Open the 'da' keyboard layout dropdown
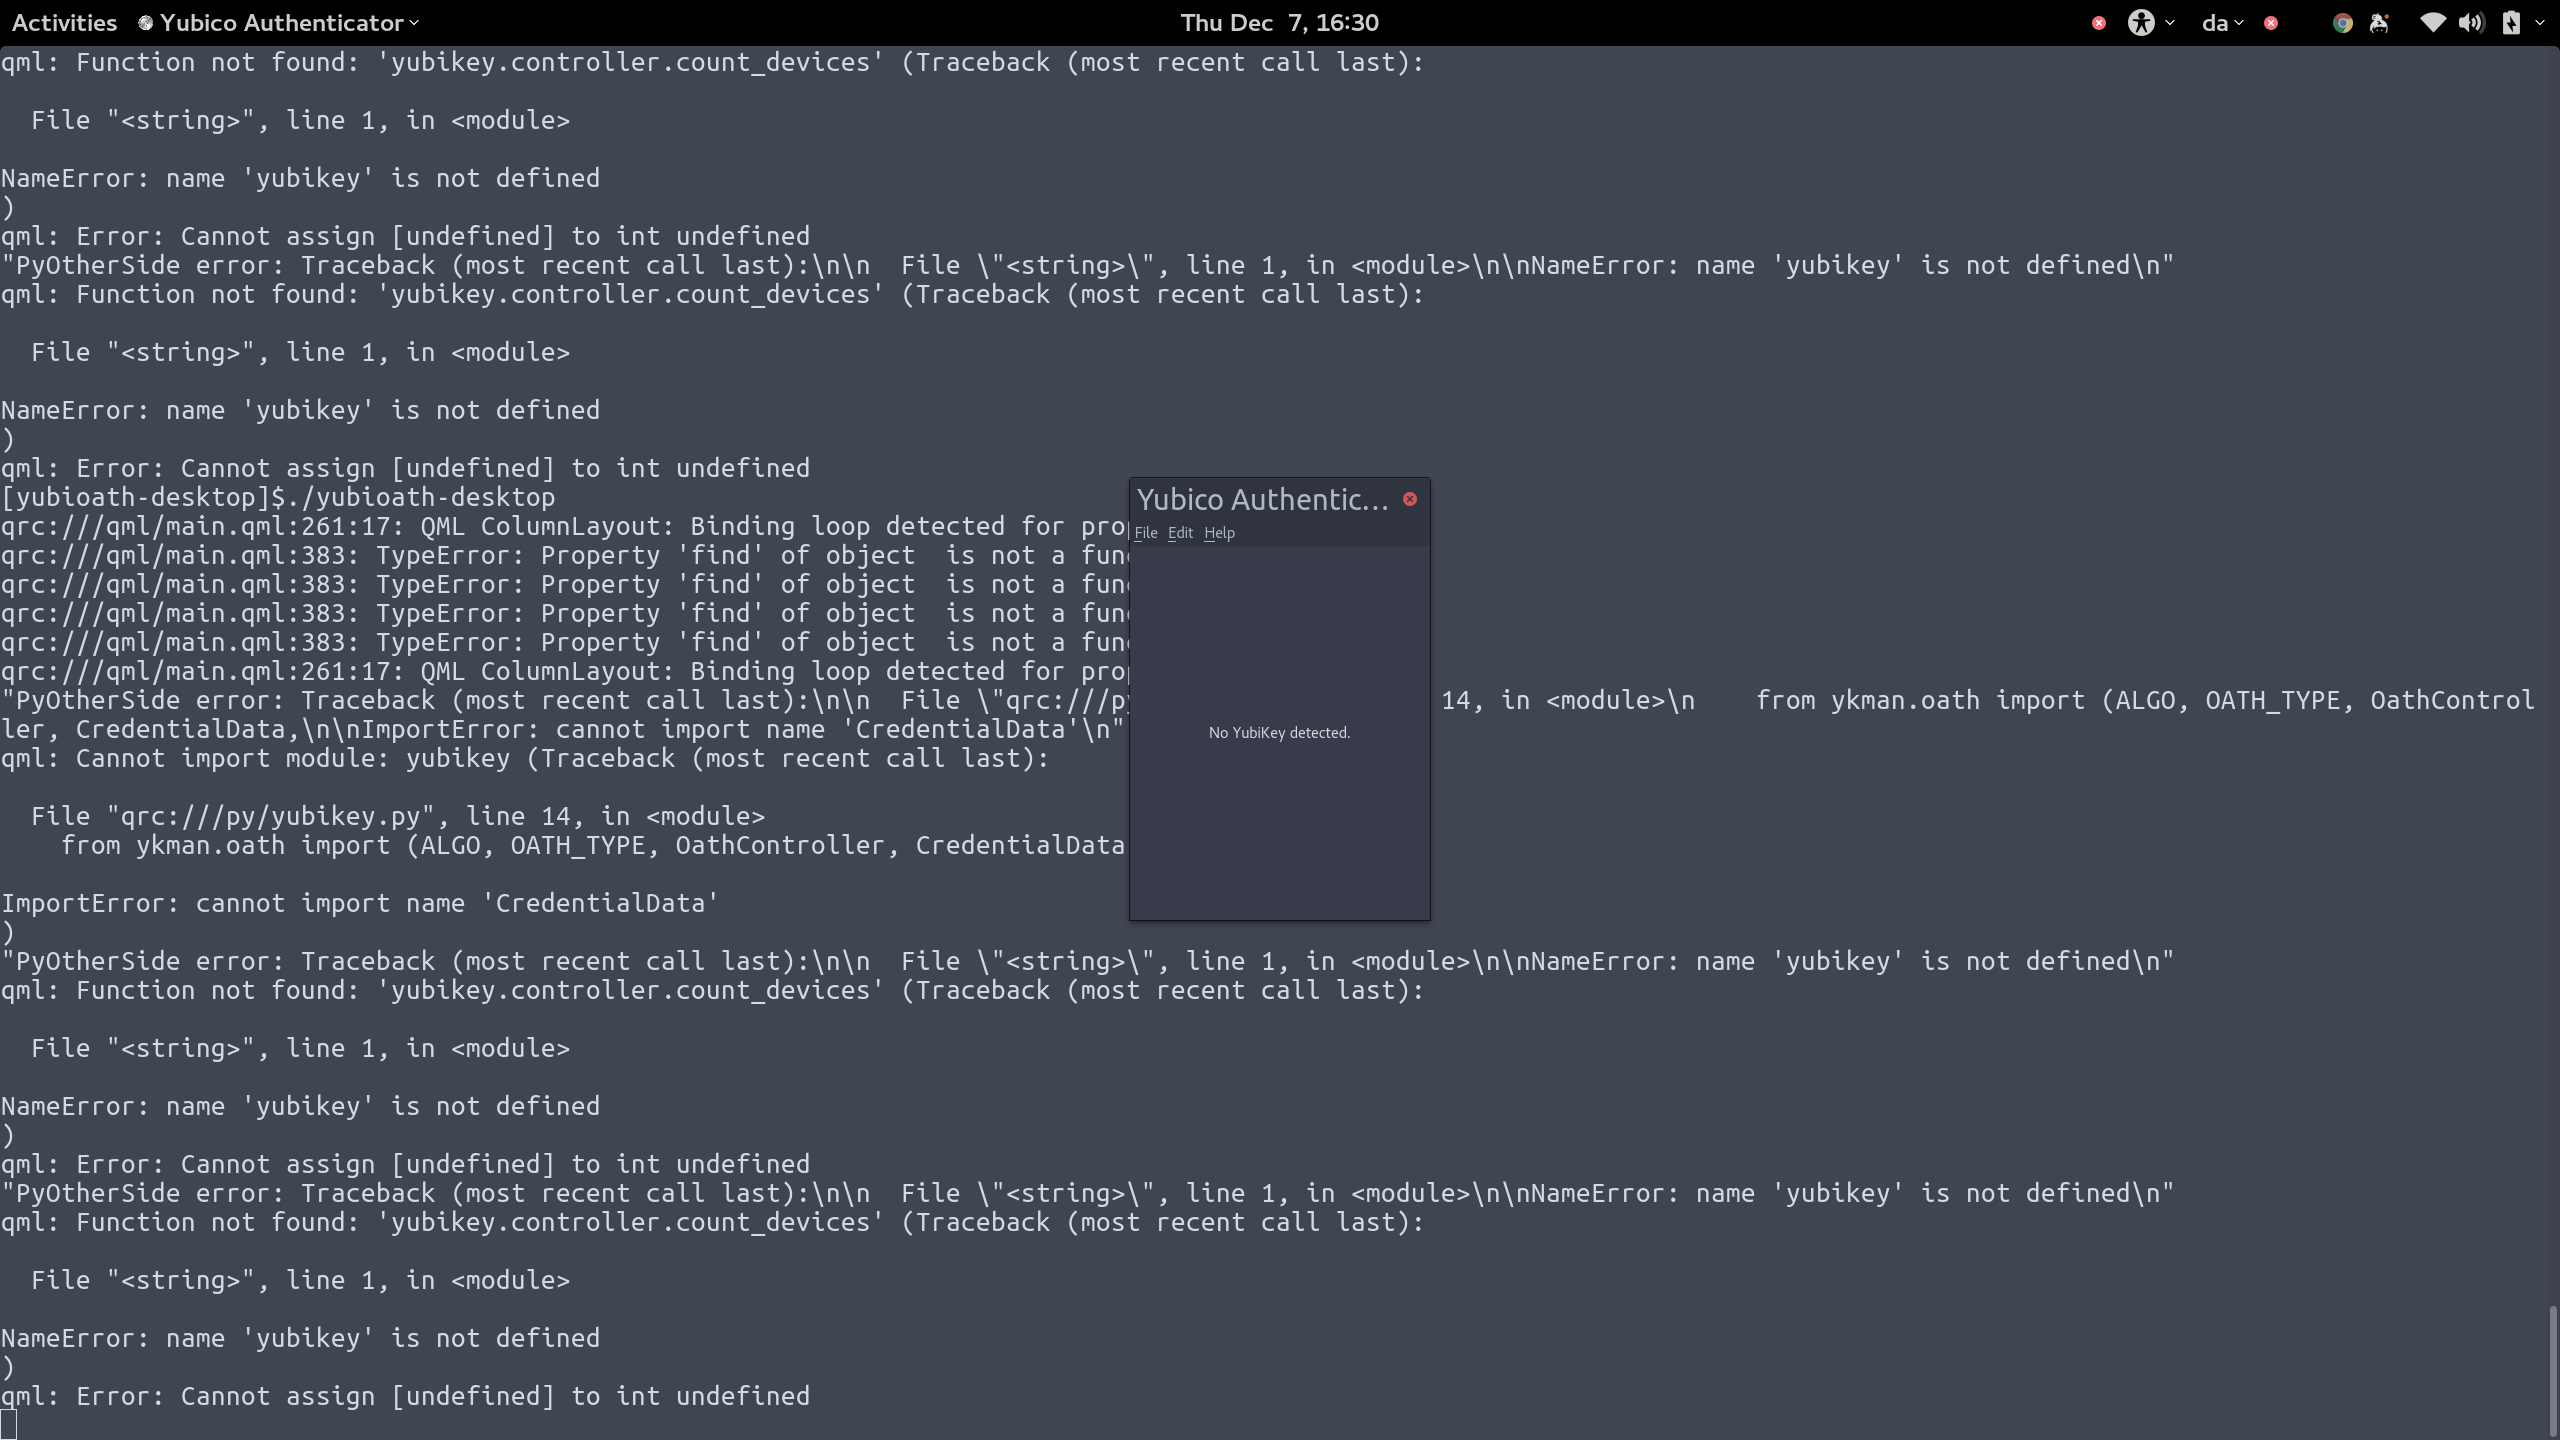Viewport: 2560px width, 1440px height. tap(2218, 22)
